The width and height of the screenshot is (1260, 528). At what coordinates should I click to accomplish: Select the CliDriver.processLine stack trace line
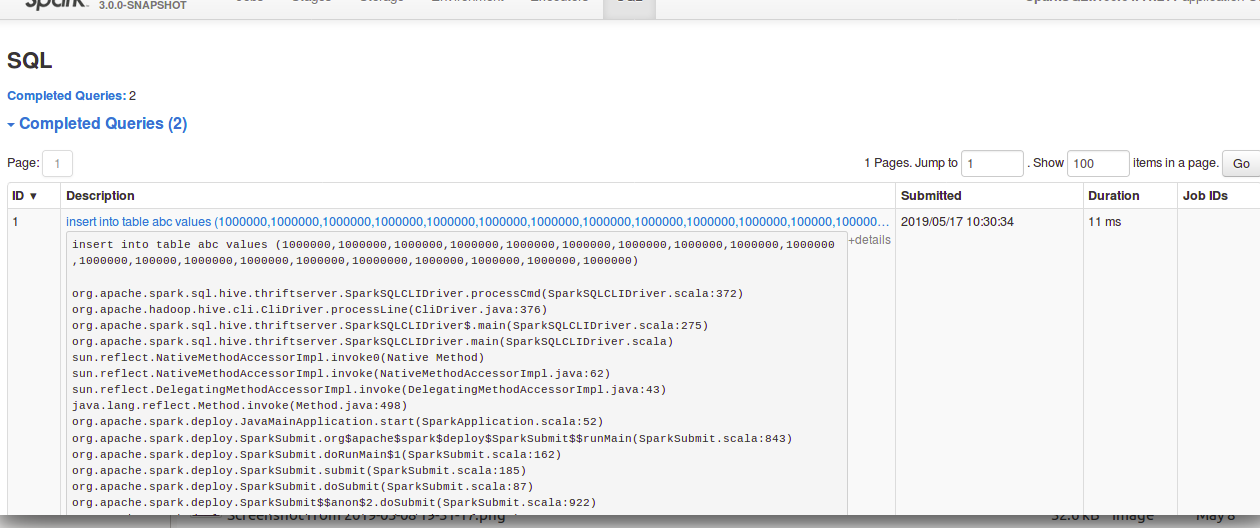pos(310,310)
